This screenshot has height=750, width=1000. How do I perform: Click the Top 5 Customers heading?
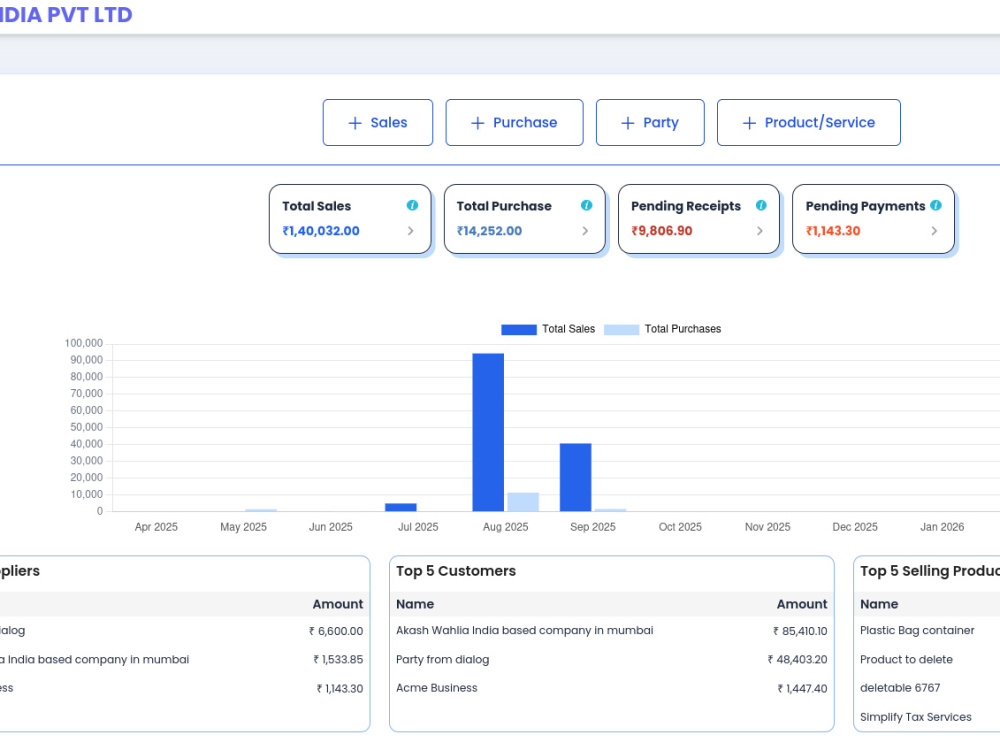[456, 571]
